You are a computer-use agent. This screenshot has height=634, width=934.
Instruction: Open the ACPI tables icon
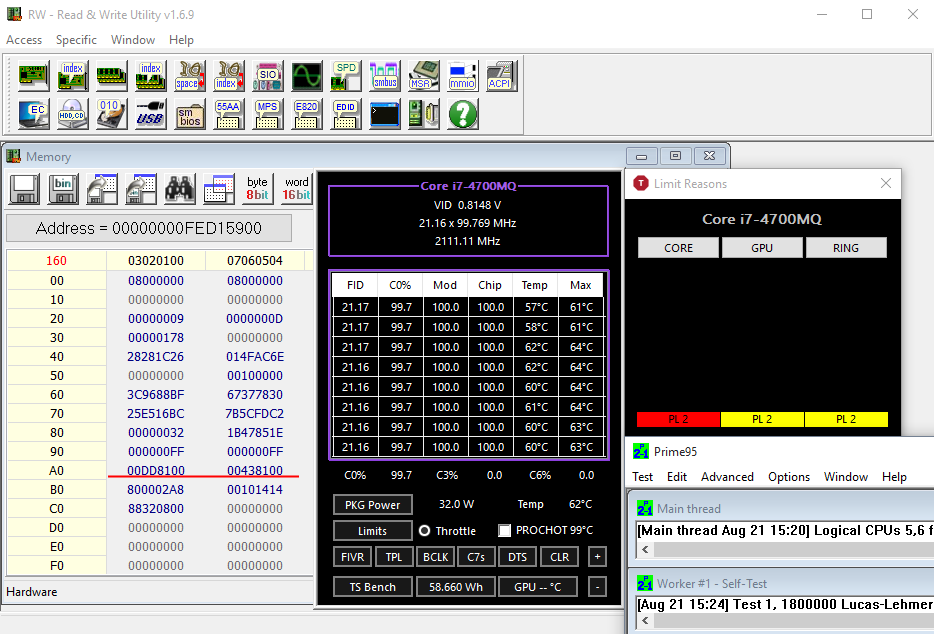(501, 75)
